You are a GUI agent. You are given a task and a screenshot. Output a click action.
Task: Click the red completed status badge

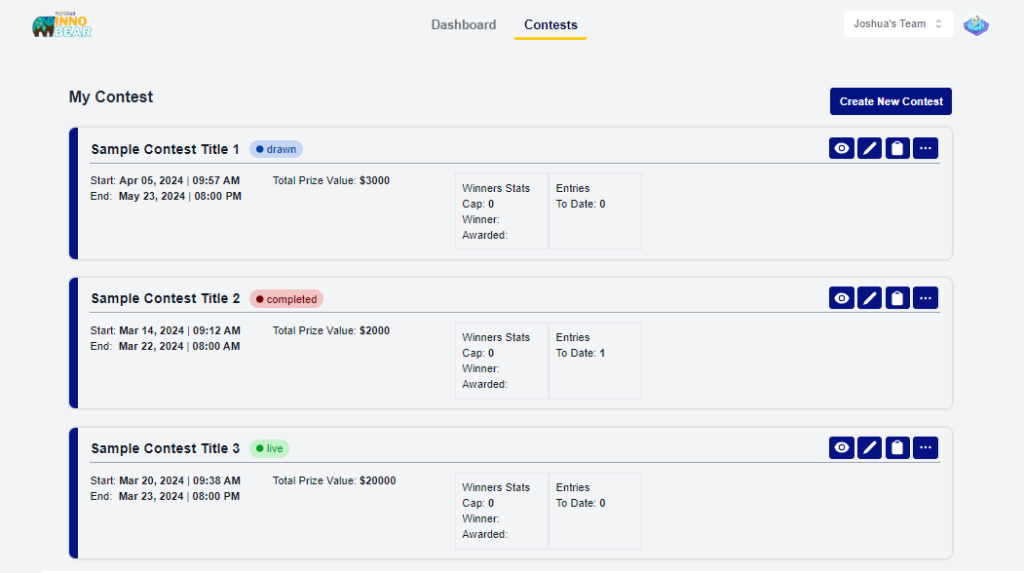[286, 299]
